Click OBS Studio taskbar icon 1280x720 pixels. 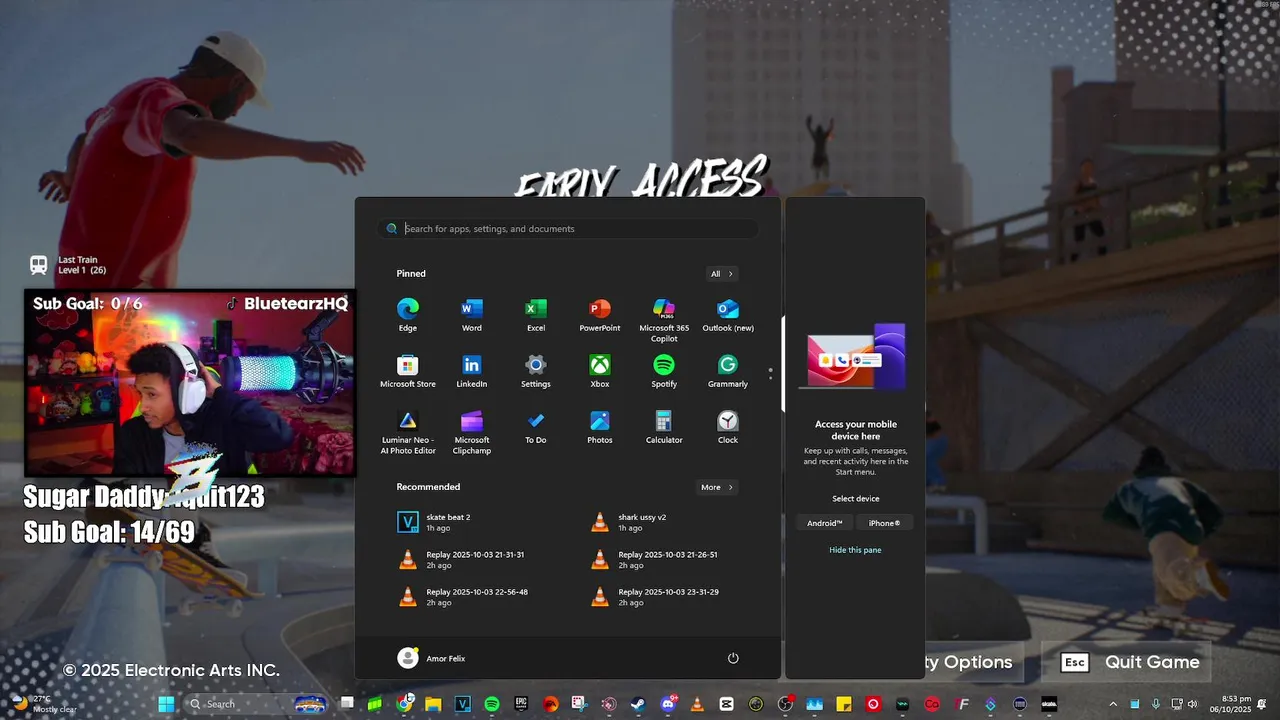pyautogui.click(x=785, y=704)
